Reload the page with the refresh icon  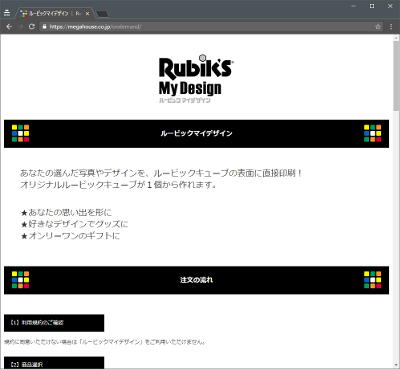click(32, 27)
